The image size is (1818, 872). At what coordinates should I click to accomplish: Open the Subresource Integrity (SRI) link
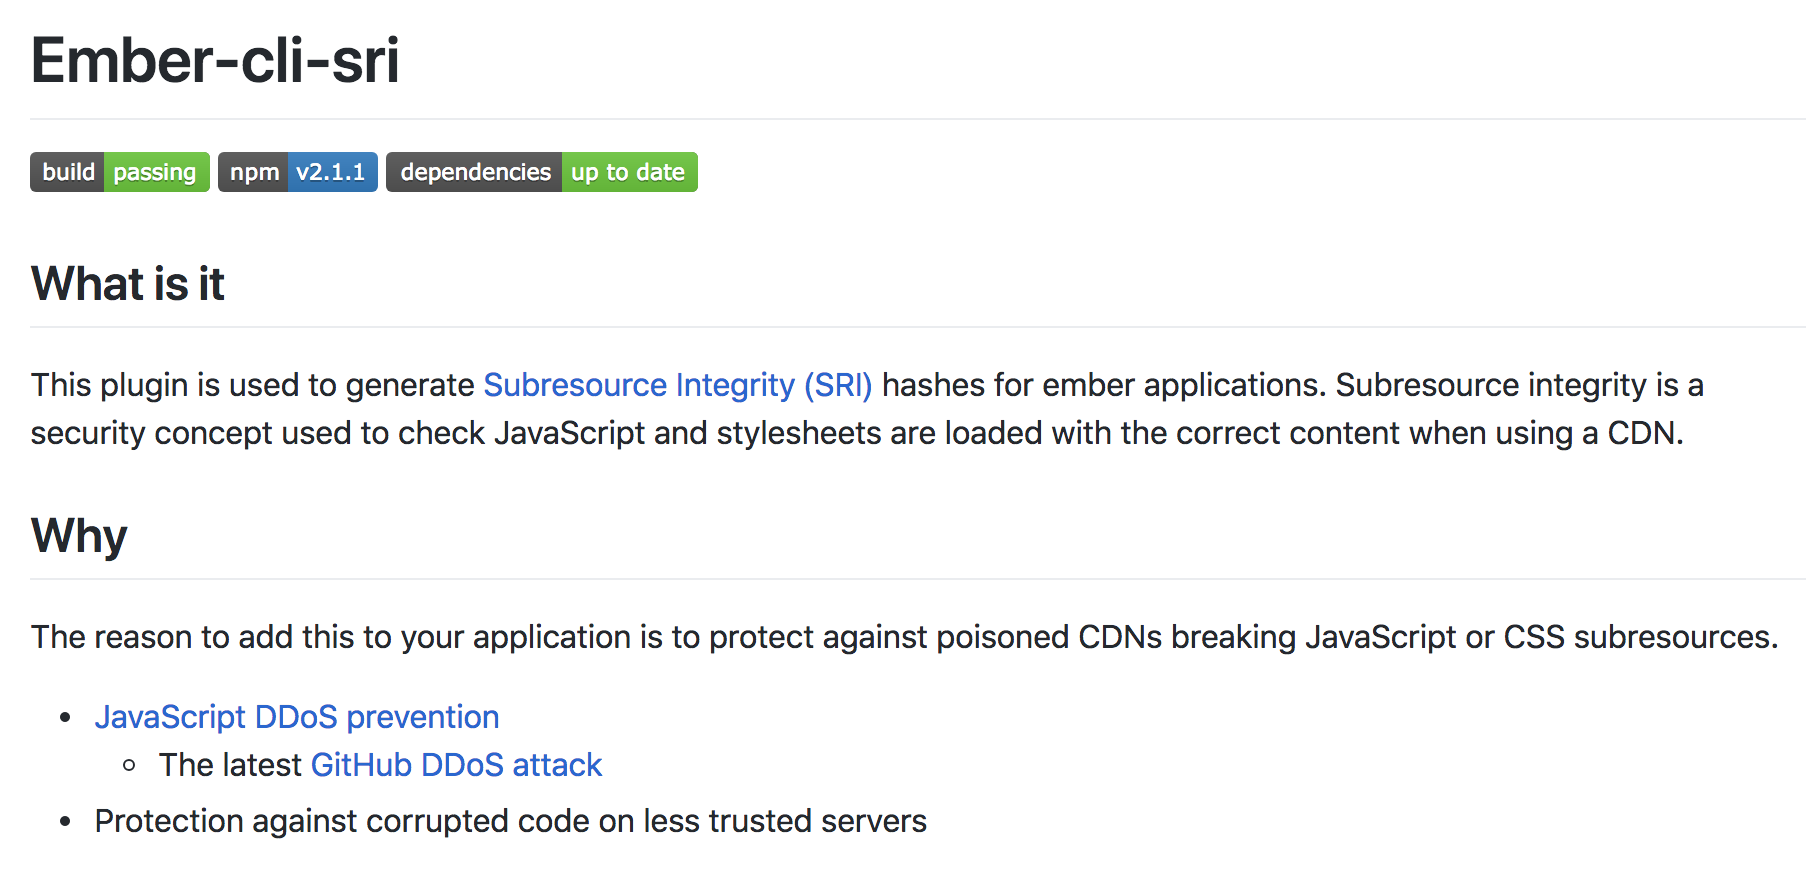pyautogui.click(x=677, y=385)
